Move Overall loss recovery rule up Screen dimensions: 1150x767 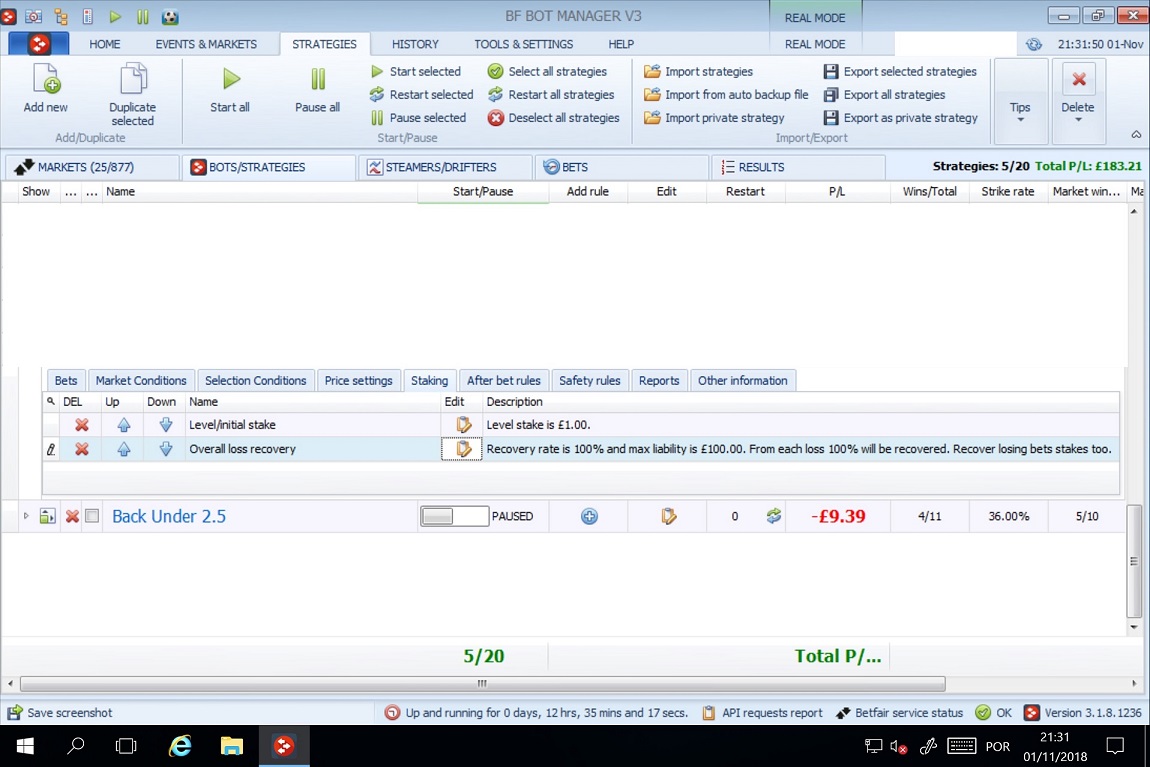coord(124,449)
